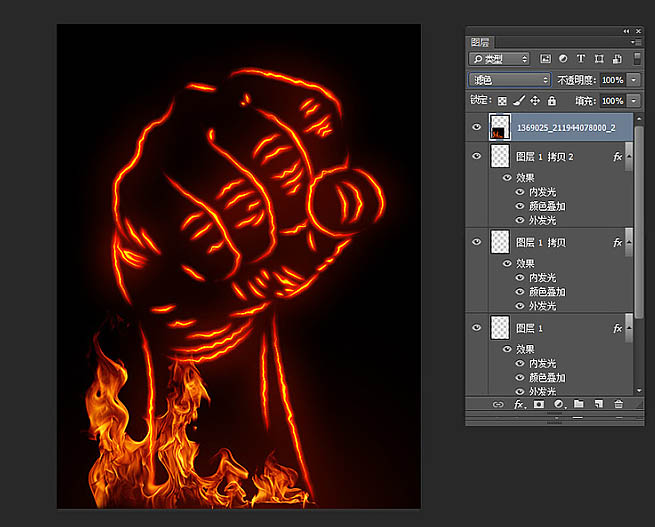Image resolution: width=655 pixels, height=527 pixels.
Task: Delete layer with trash icon
Action: 619,404
